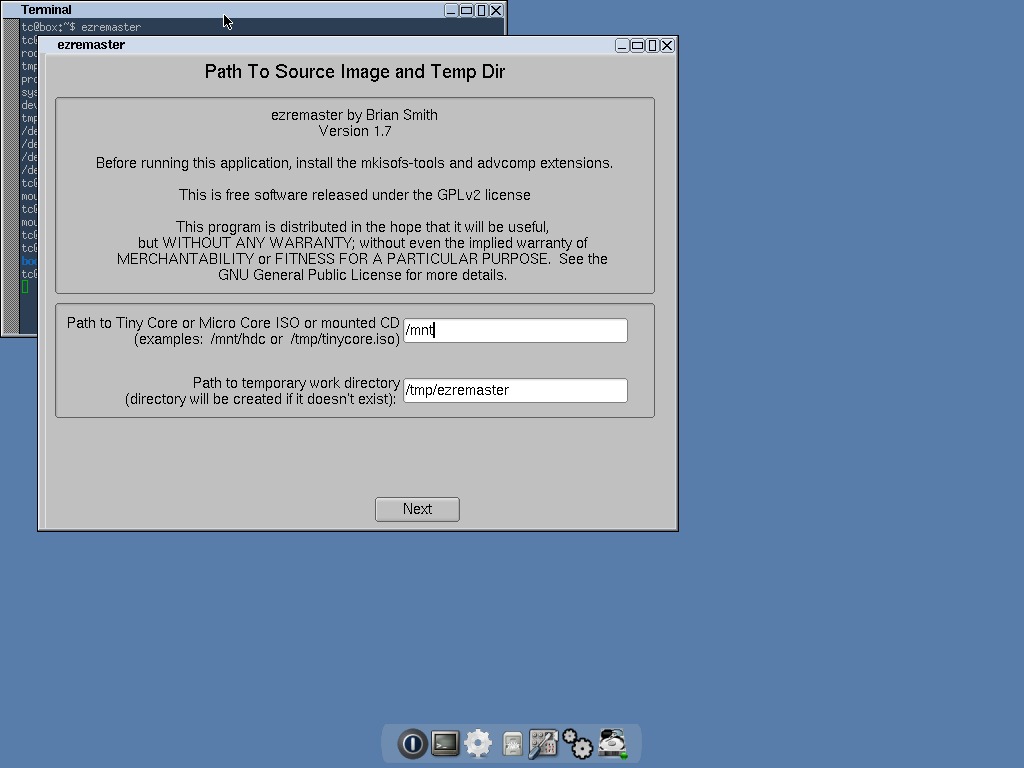
Task: Select the temporary work directory input field
Action: [515, 390]
